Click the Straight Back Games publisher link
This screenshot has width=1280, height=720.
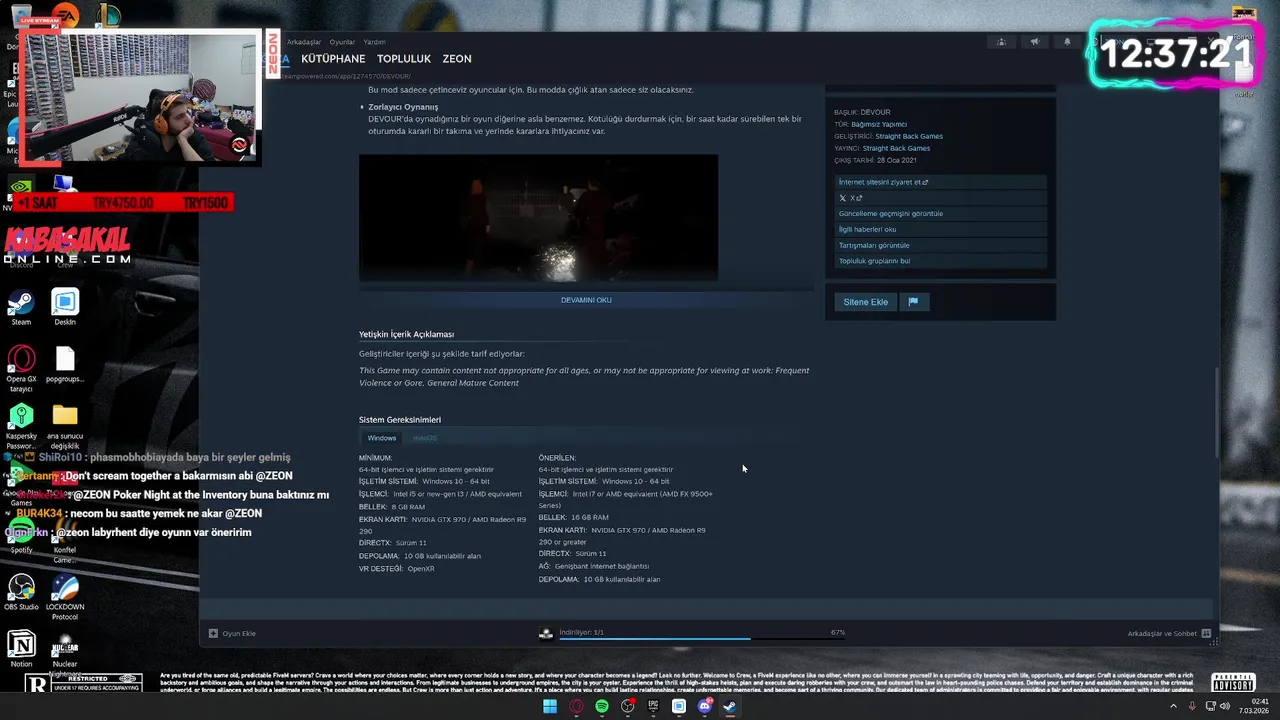pyautogui.click(x=896, y=148)
